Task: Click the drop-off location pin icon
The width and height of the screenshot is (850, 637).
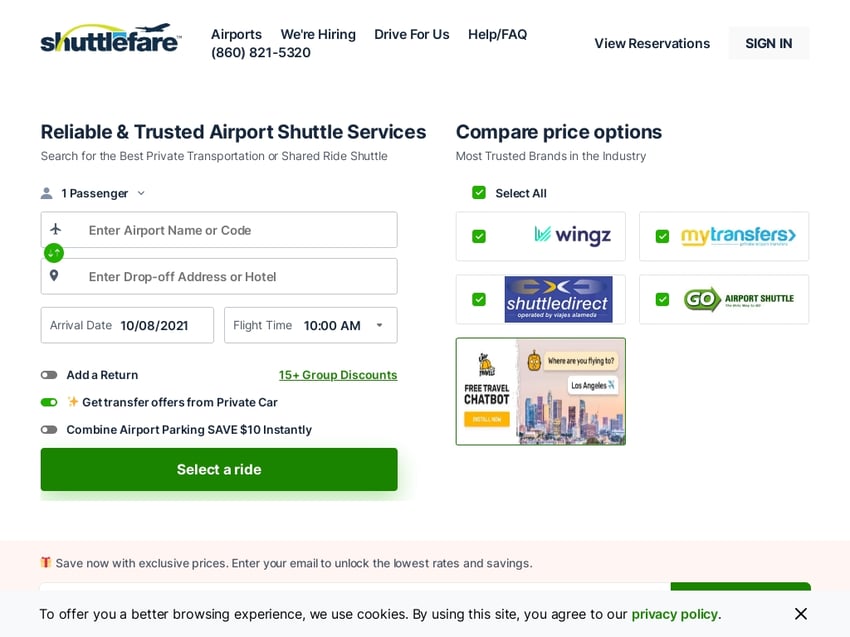Action: point(54,276)
